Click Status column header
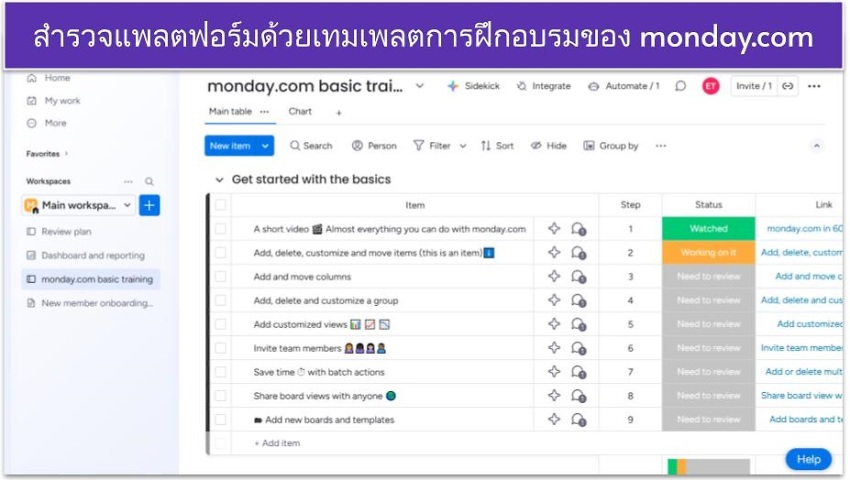850x480 pixels. pos(708,205)
